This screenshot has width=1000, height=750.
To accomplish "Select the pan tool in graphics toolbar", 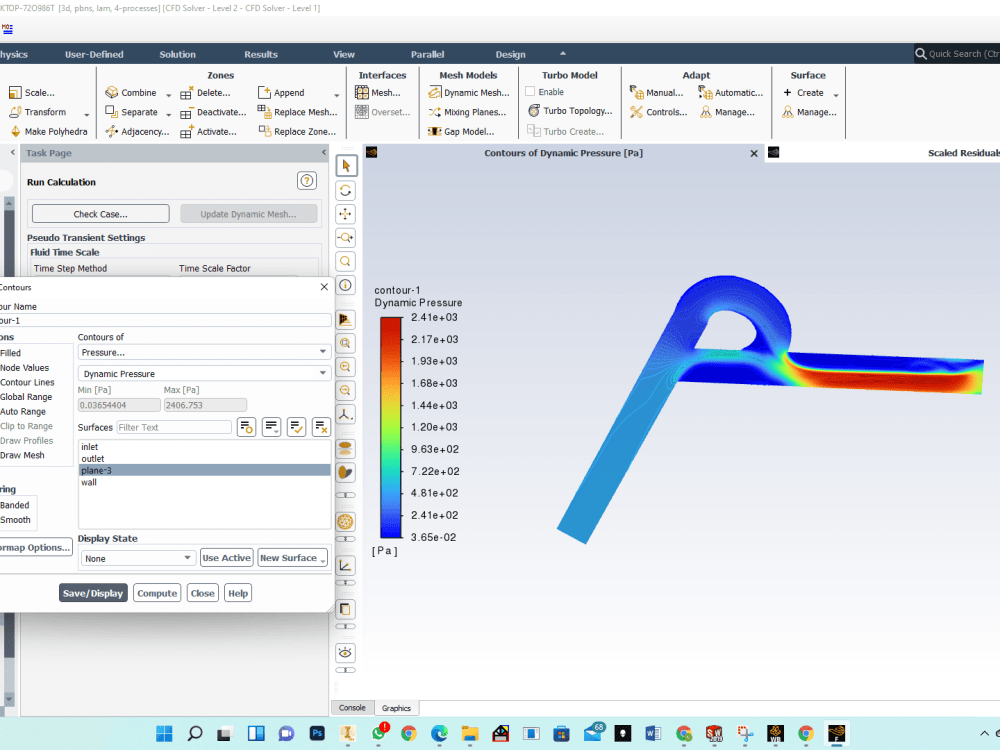I will [345, 213].
